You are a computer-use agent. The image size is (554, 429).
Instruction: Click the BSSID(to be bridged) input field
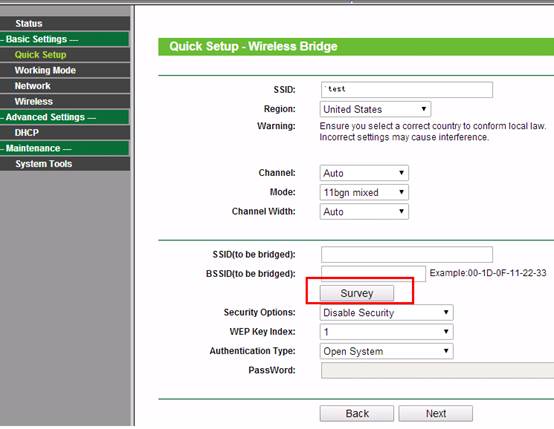[373, 274]
